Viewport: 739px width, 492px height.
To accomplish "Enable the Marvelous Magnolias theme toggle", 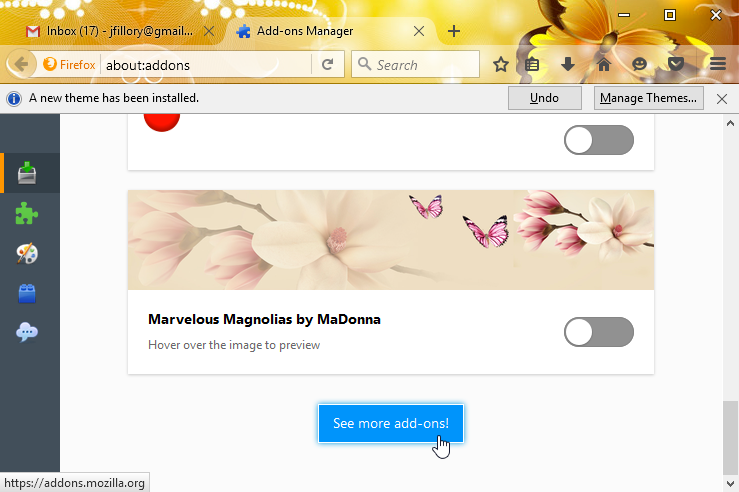I will [599, 332].
